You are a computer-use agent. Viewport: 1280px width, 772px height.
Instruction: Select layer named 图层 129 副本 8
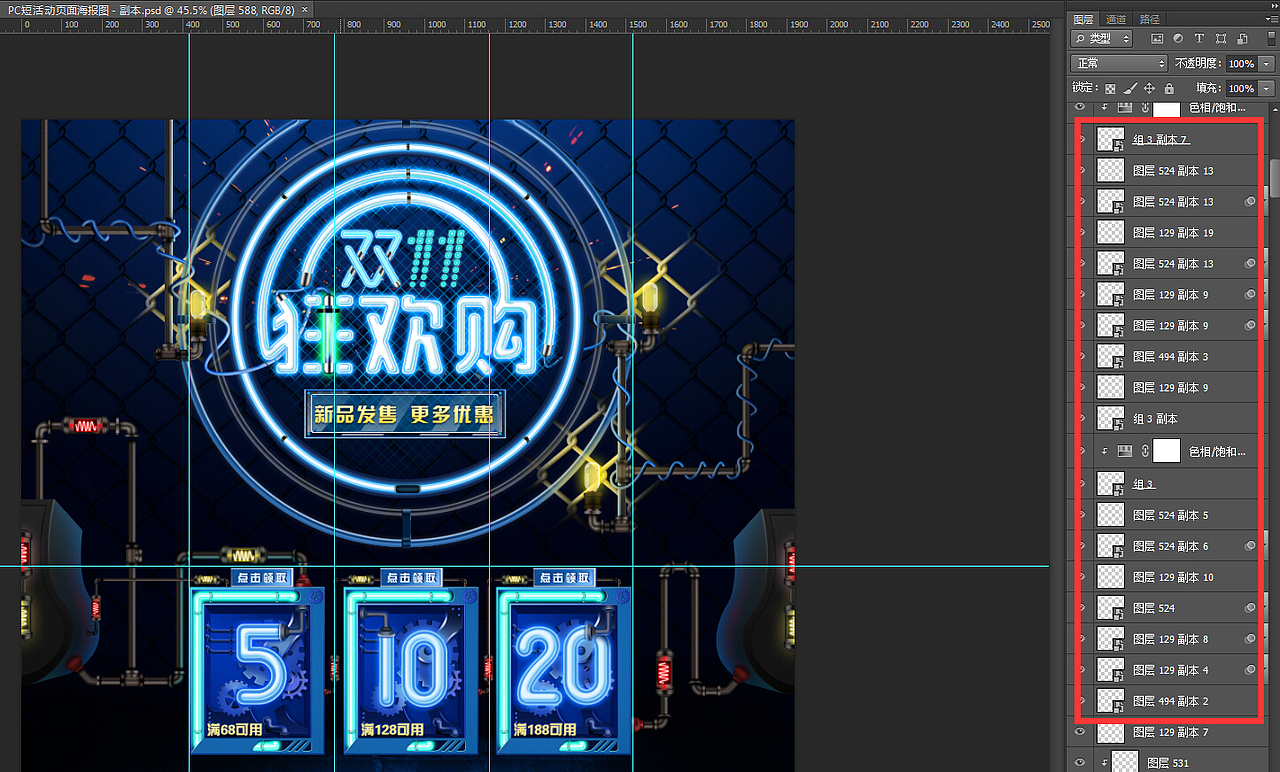[1170, 640]
